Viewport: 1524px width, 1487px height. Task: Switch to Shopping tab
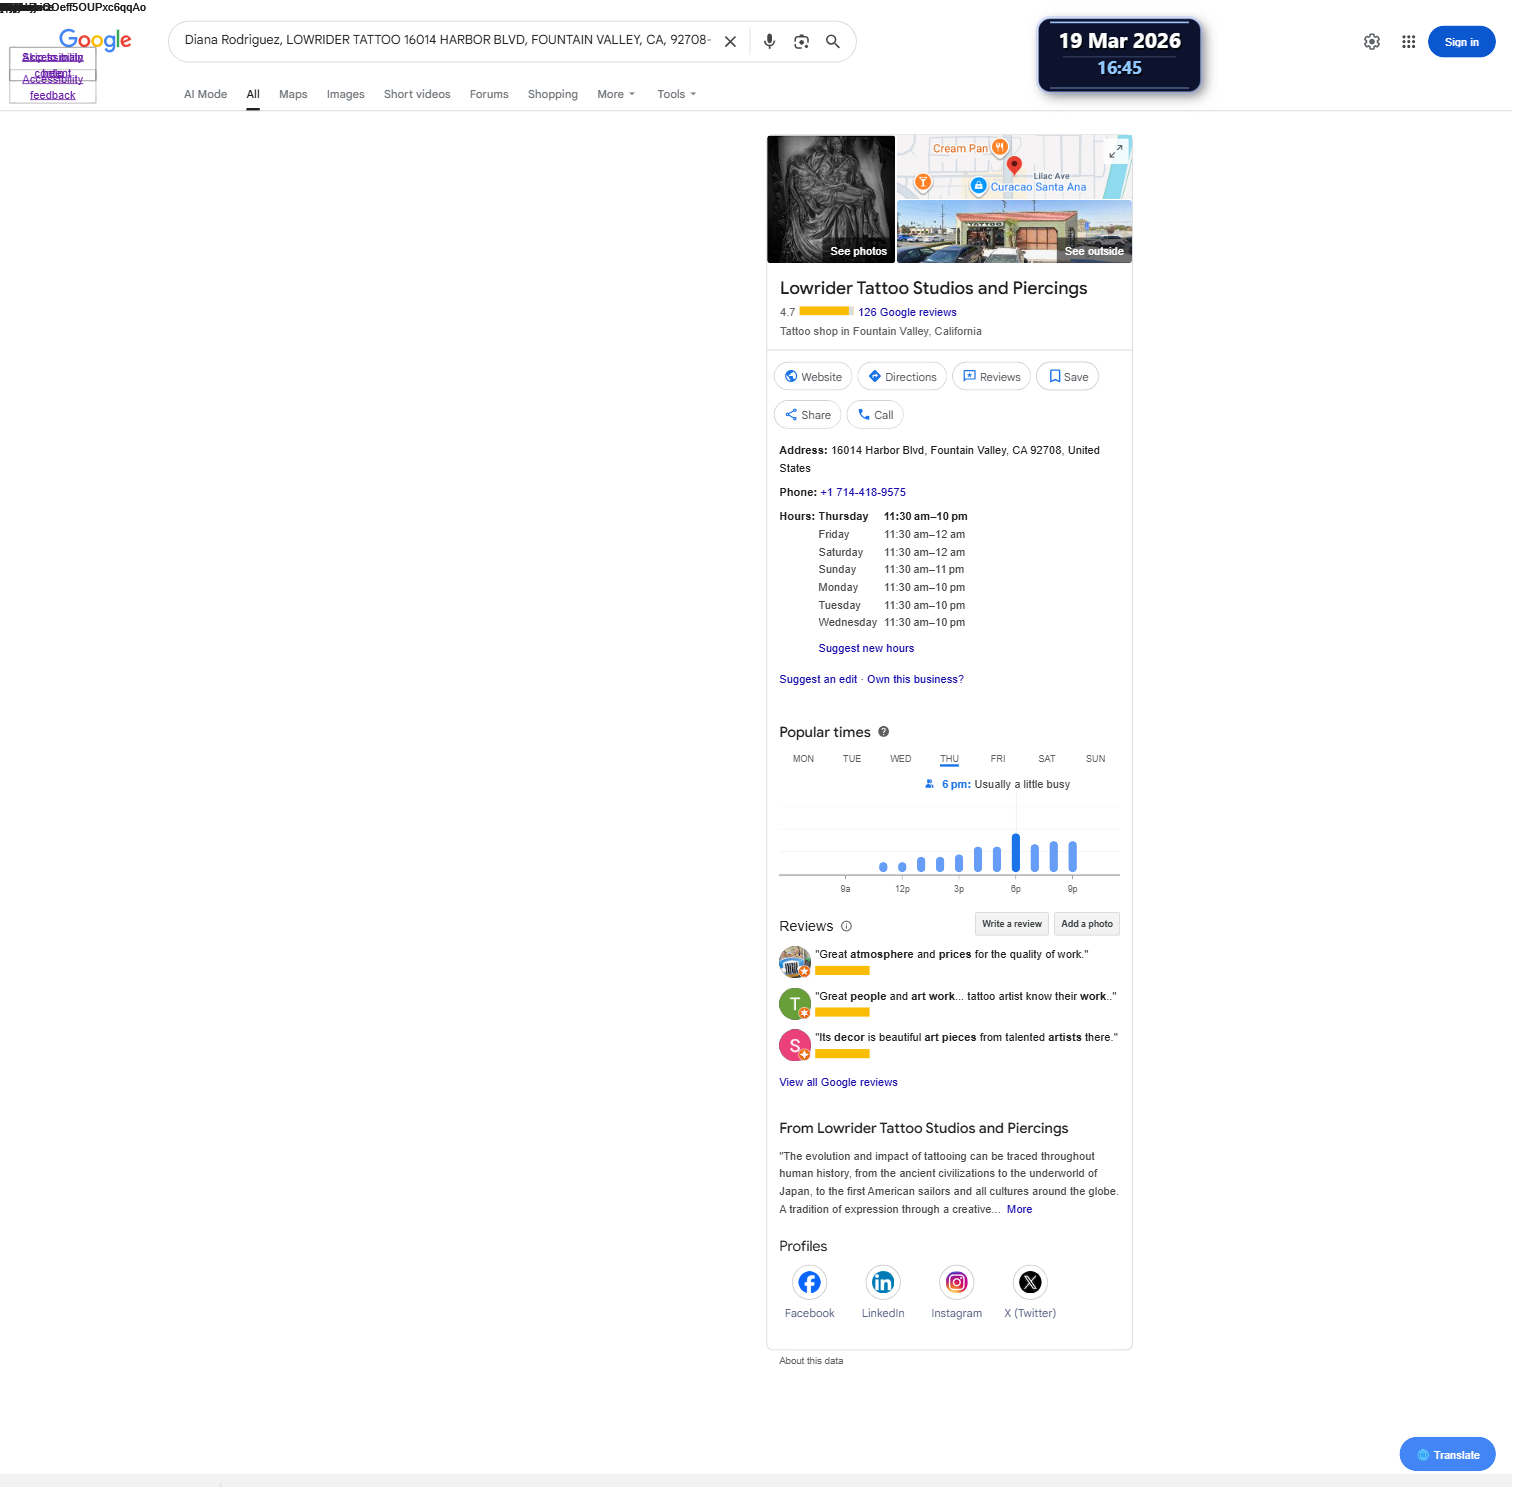(x=553, y=94)
